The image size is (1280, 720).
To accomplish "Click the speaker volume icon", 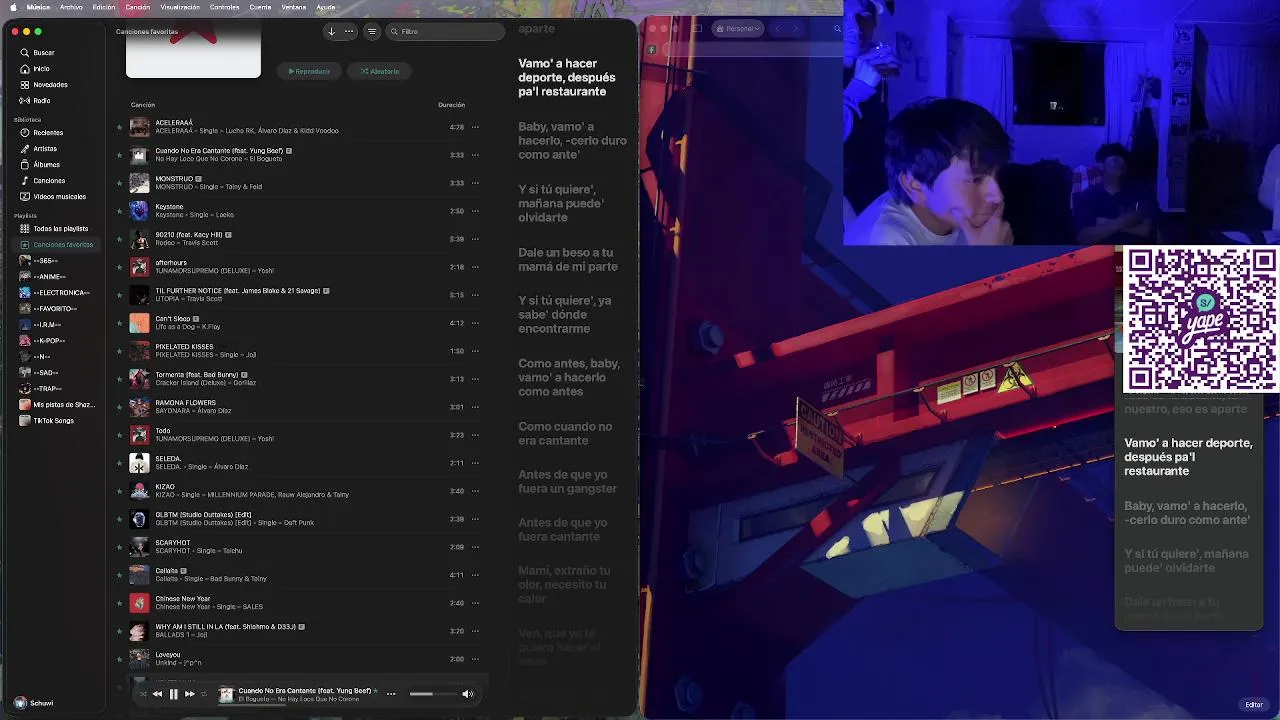I will 467,694.
